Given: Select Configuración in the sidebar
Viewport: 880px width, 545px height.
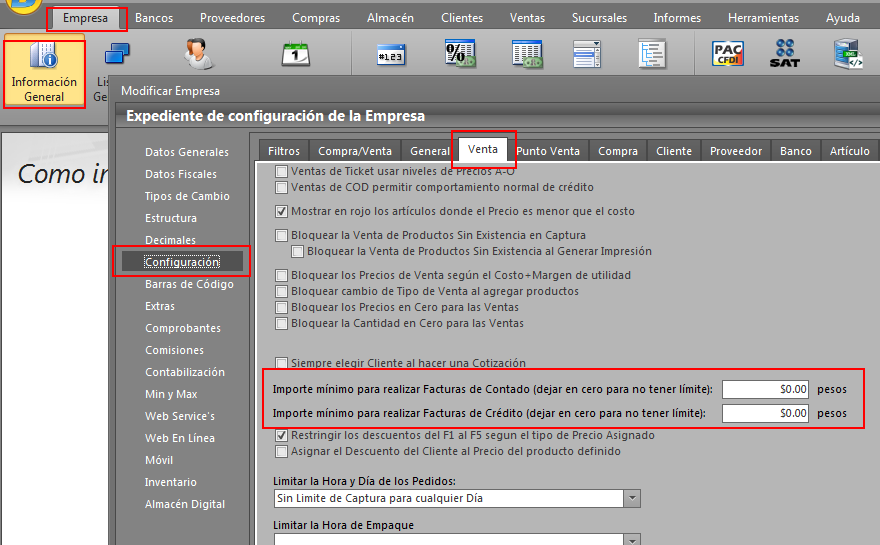Looking at the screenshot, I should [182, 262].
